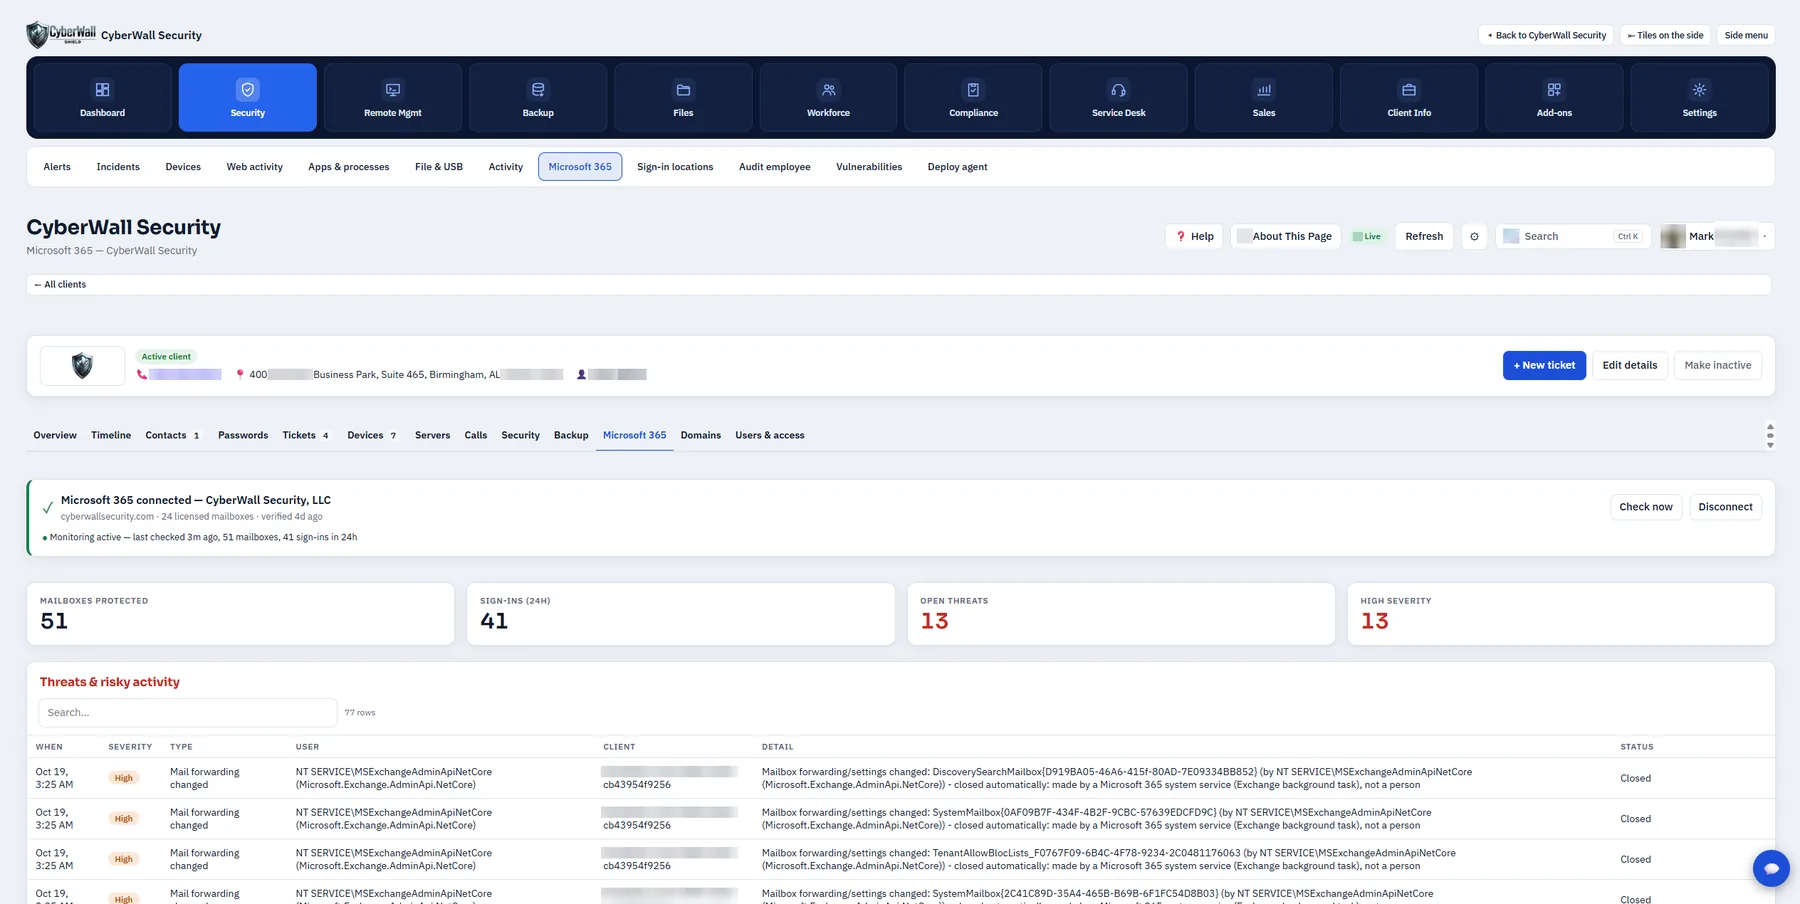
Task: Click the About This Page button
Action: (1285, 237)
